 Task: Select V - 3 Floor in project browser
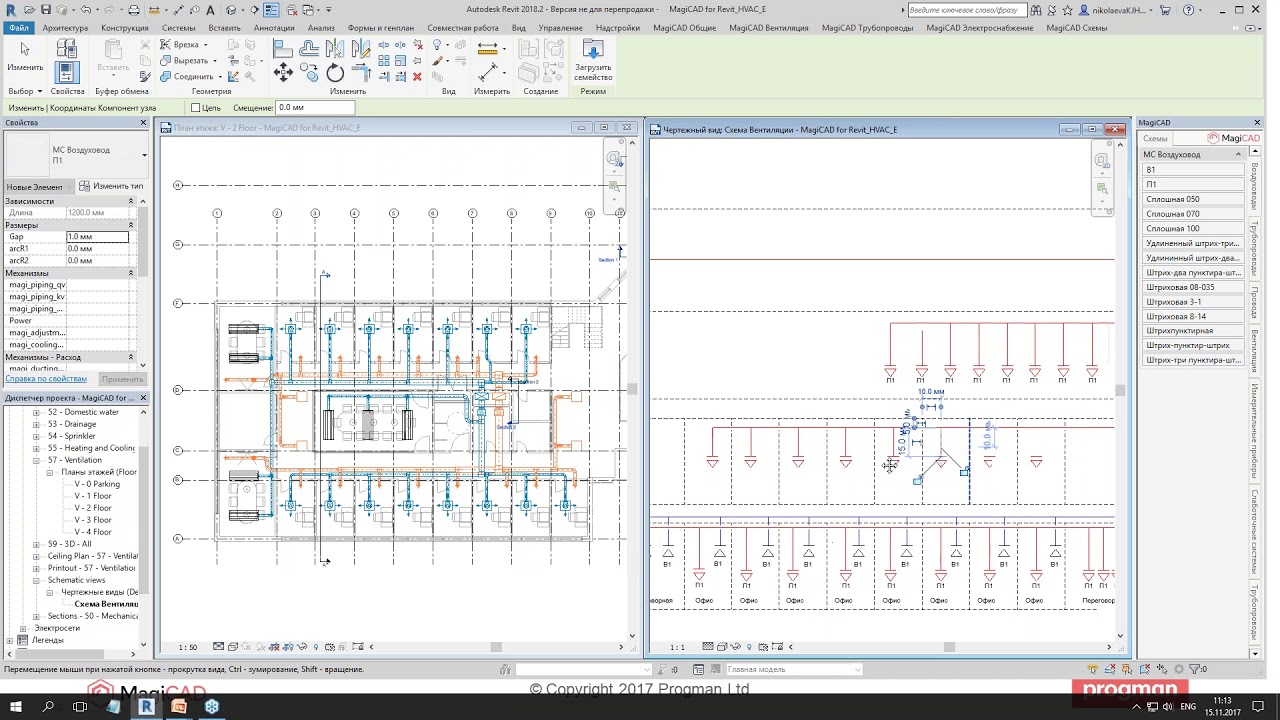[x=93, y=520]
